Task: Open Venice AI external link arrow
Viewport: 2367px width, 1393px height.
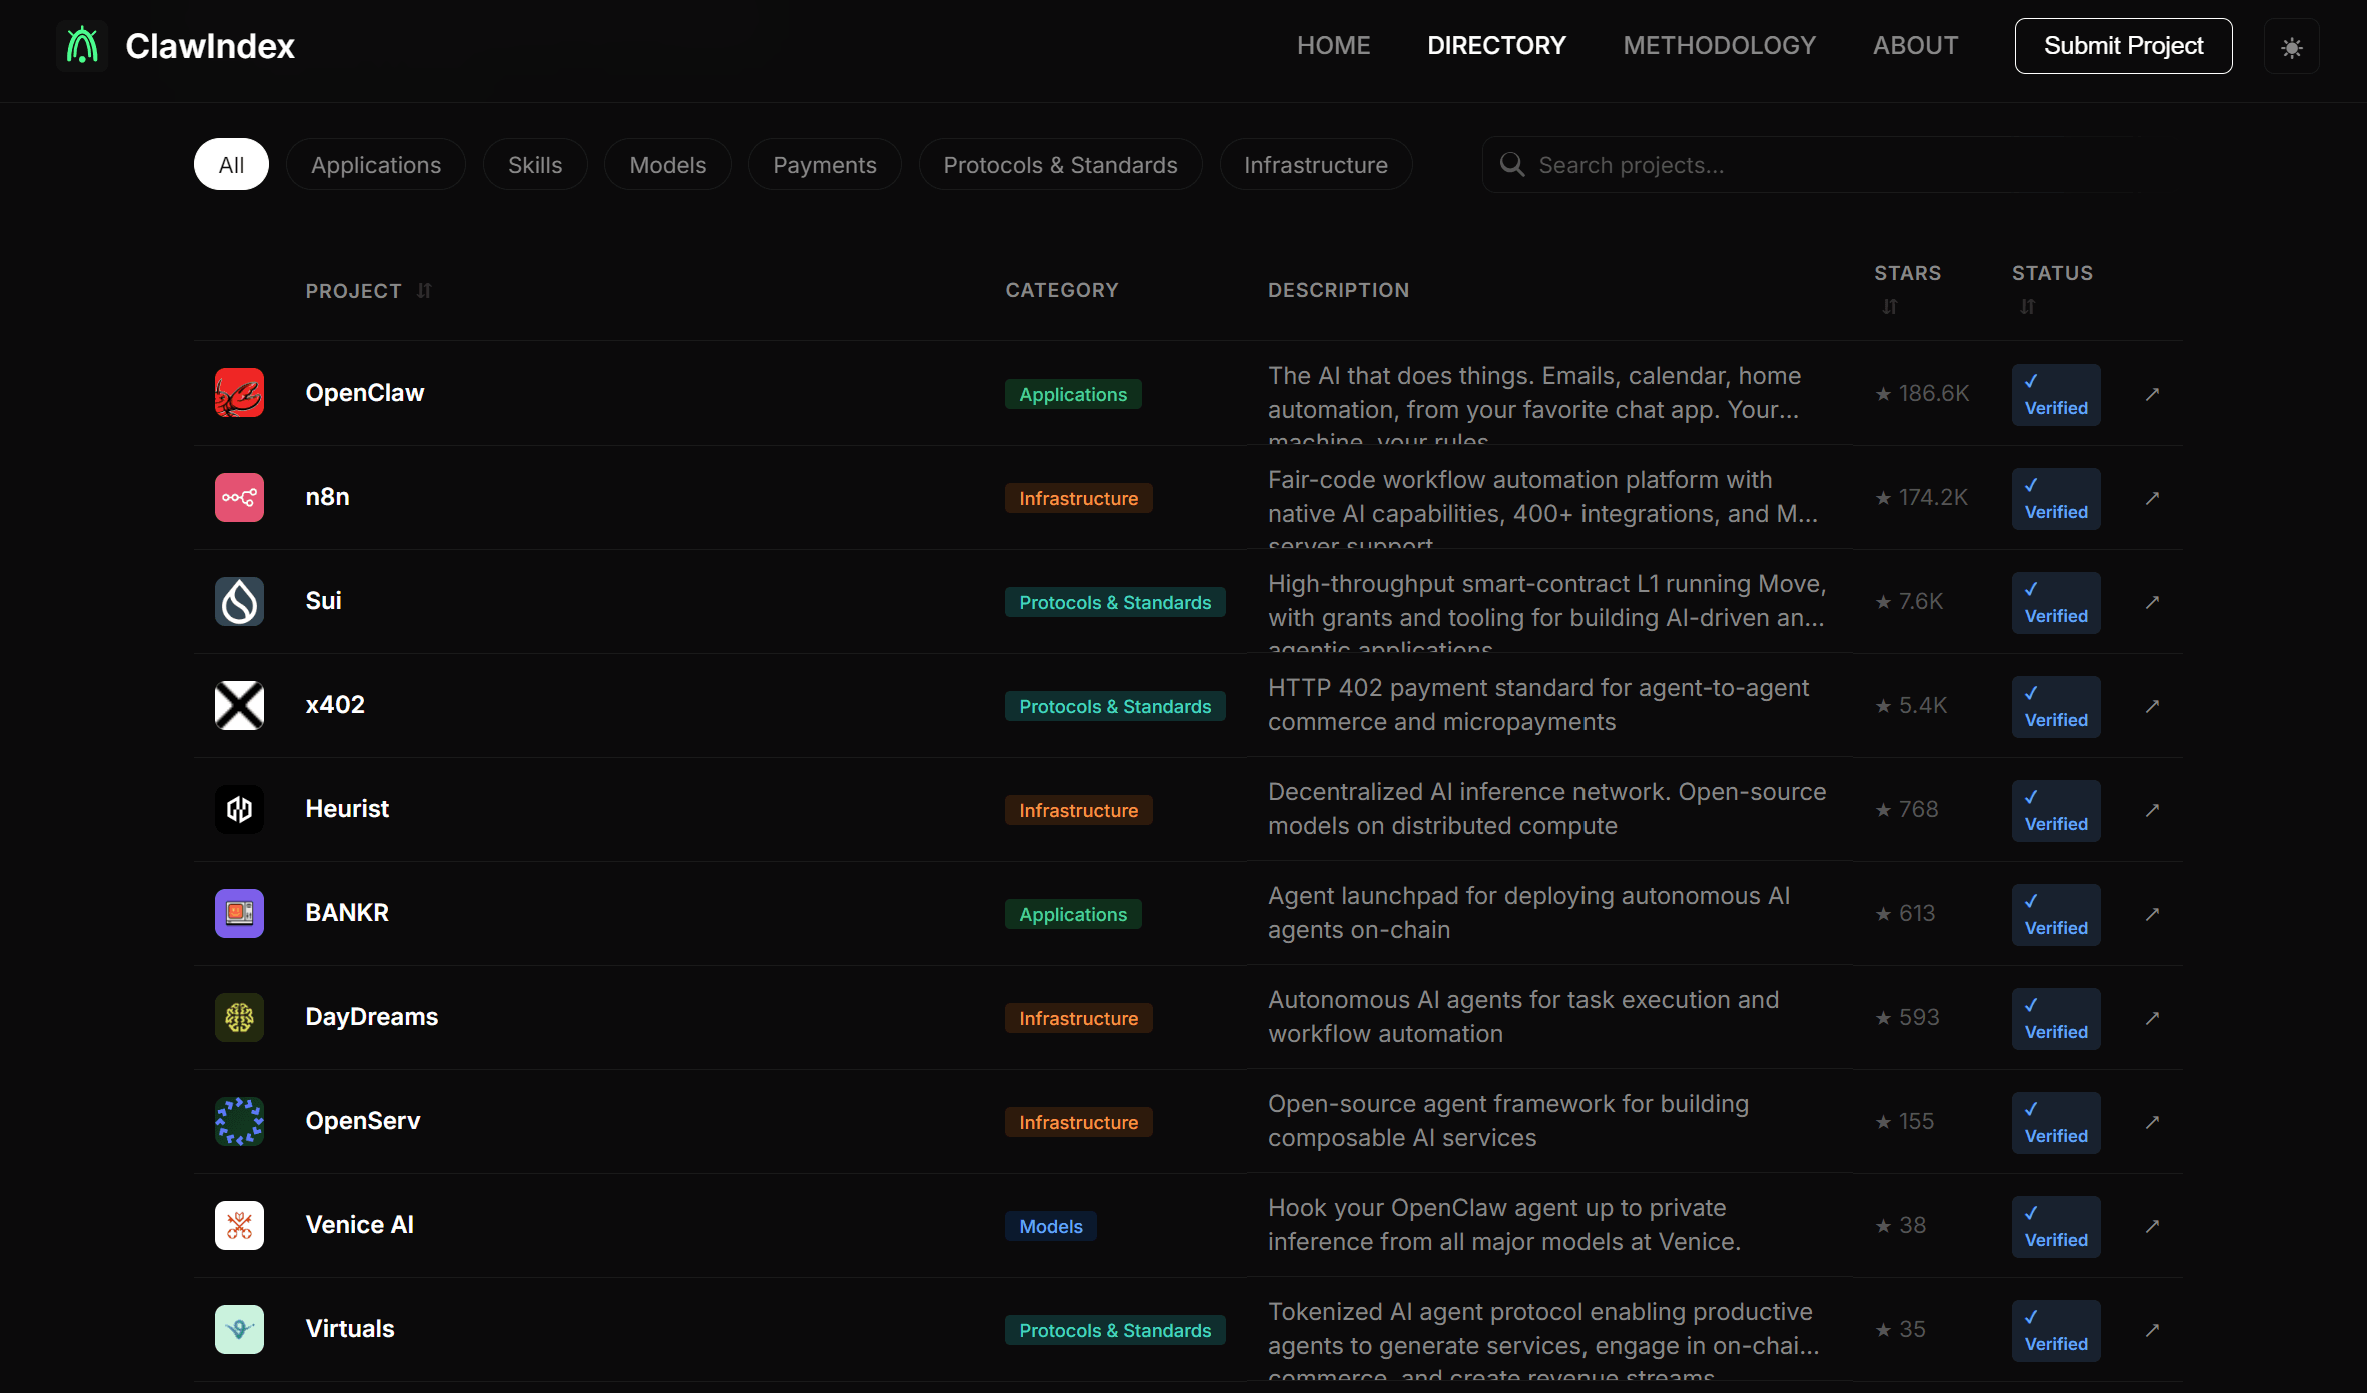Action: (2152, 1226)
